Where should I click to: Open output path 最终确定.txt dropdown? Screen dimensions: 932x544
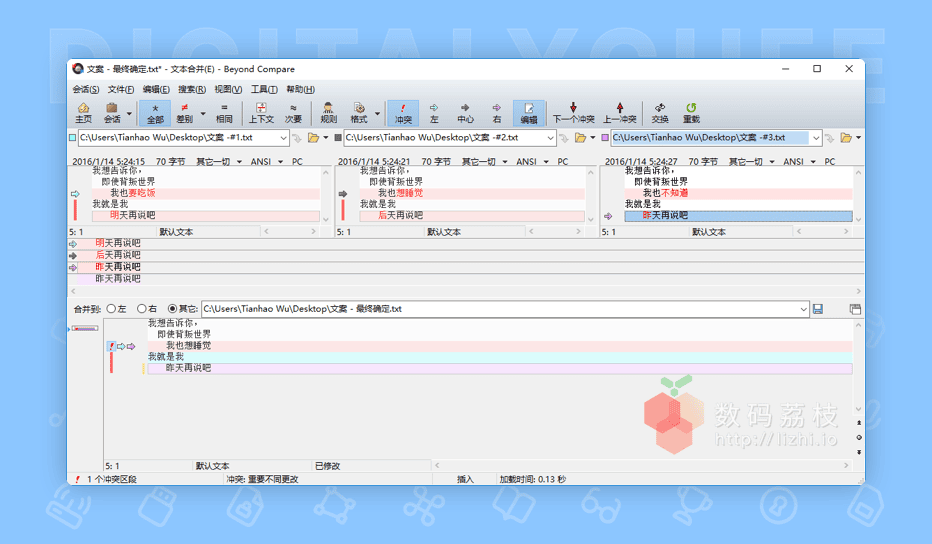point(803,309)
